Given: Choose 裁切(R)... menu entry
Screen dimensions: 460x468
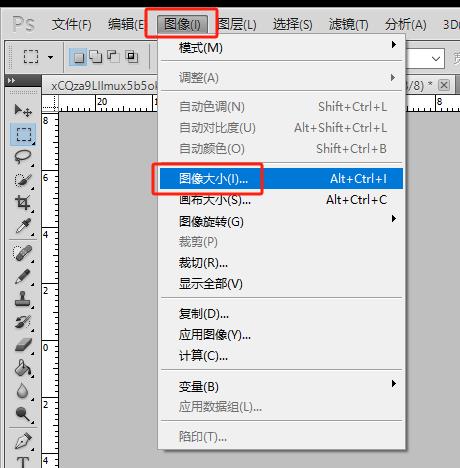Looking at the screenshot, I should tap(282, 263).
